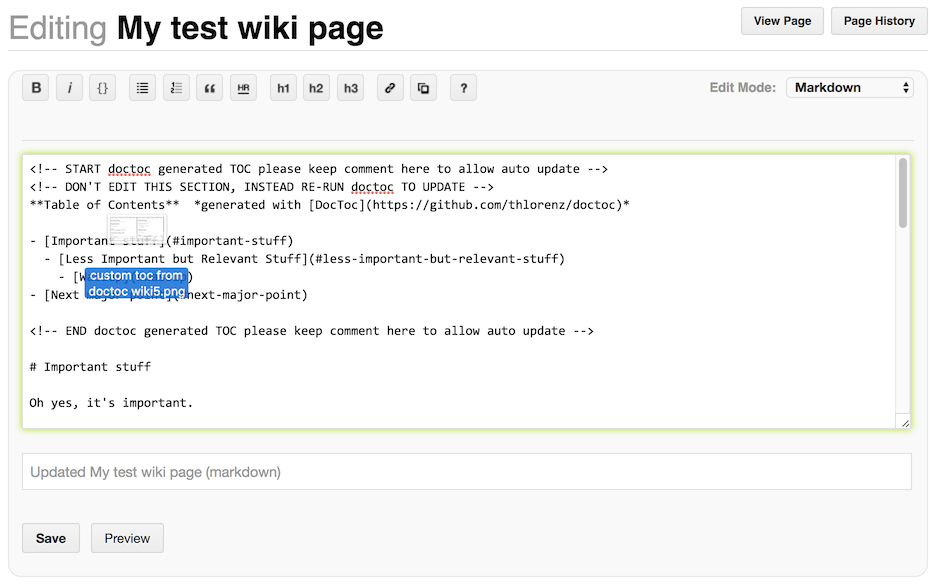Open the help question mark button
Viewport: 935px width, 584px height.
pos(463,88)
